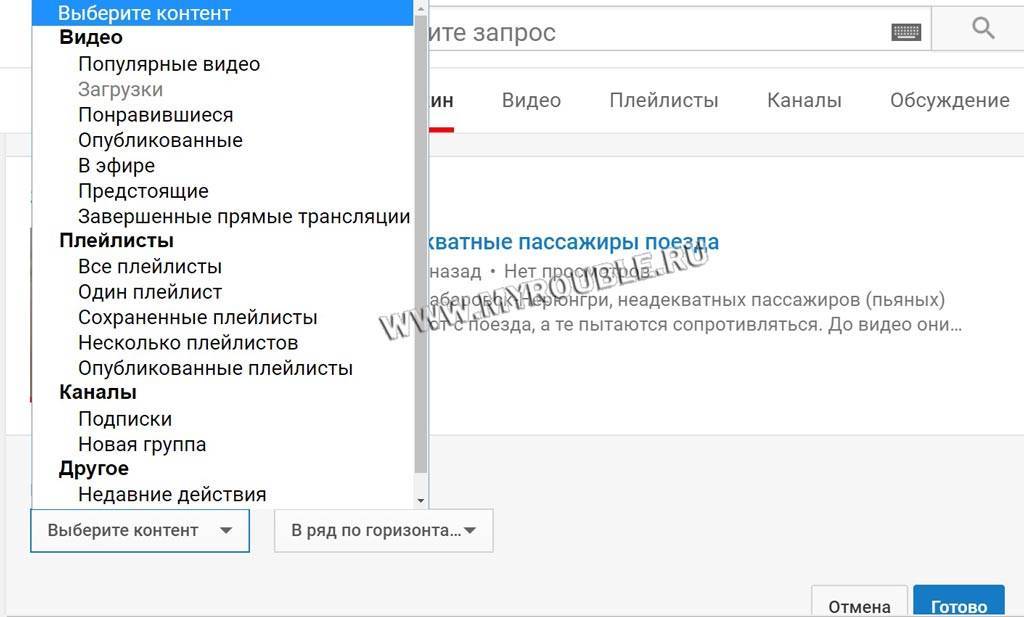Screen dimensions: 1024x617
Task: Select "Популярные видео" from the list
Action: (x=169, y=64)
